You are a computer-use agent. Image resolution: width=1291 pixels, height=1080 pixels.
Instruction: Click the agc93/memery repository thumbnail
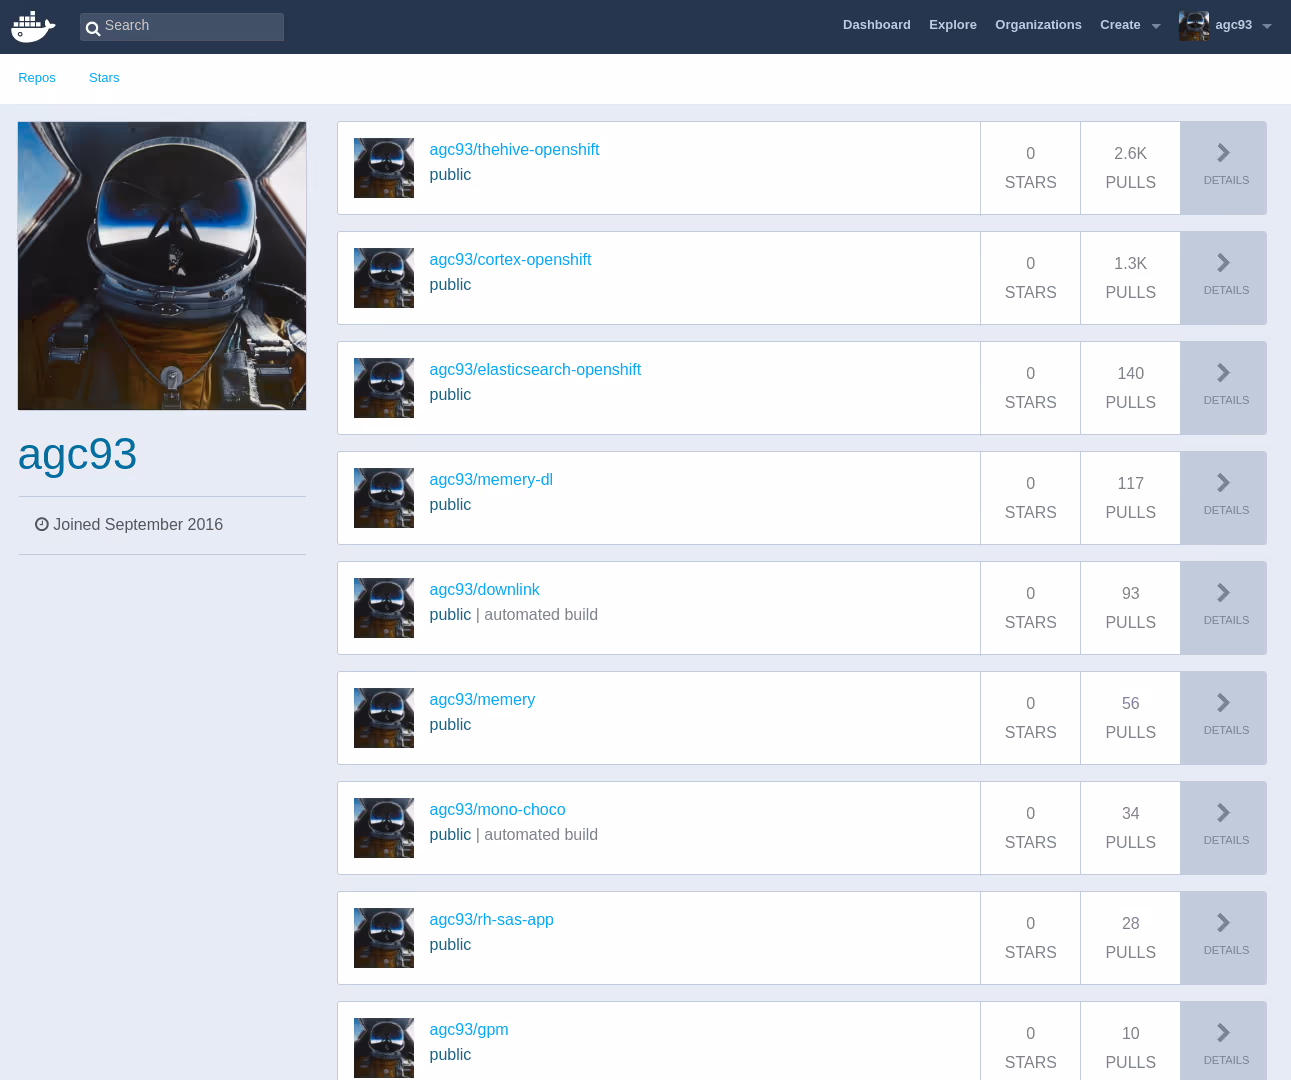[x=384, y=718]
